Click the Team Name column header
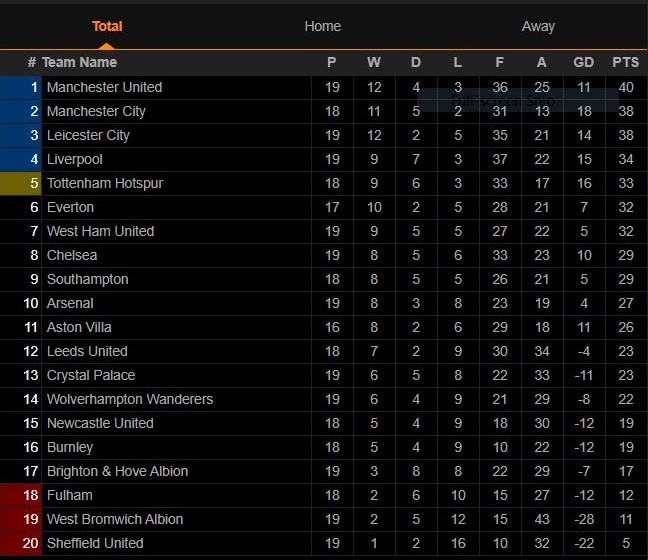Viewport: 648px width, 560px height. pyautogui.click(x=79, y=62)
